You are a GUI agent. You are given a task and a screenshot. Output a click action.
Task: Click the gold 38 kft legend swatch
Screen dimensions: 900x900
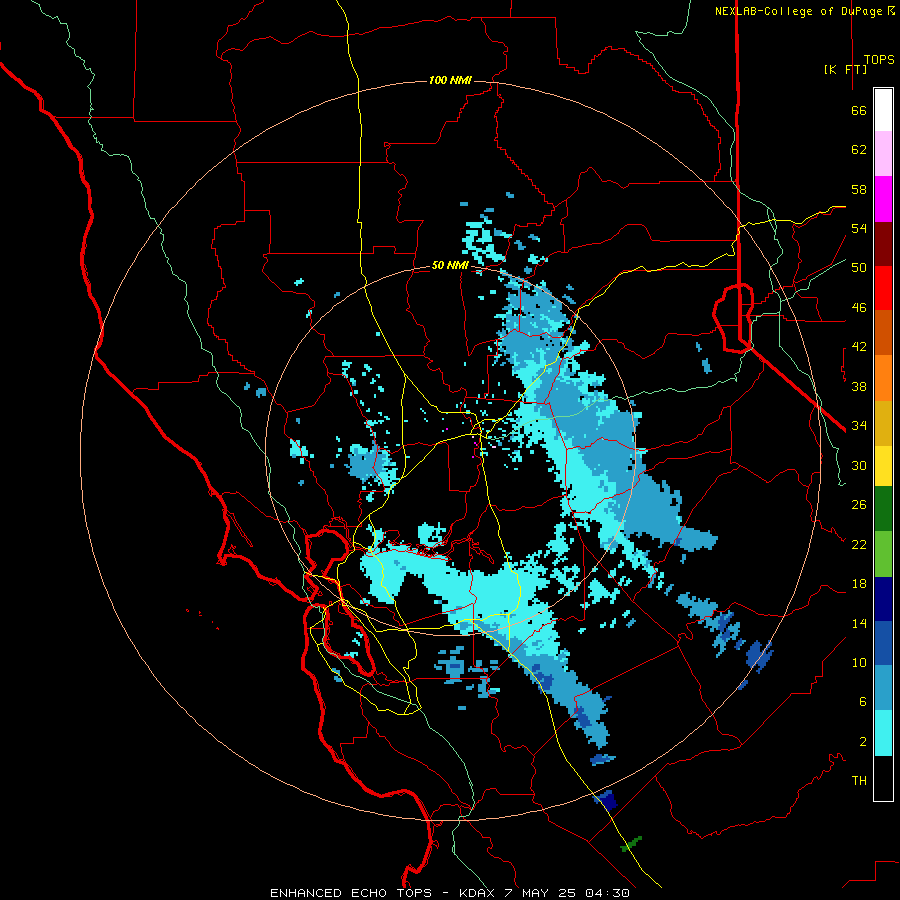883,423
